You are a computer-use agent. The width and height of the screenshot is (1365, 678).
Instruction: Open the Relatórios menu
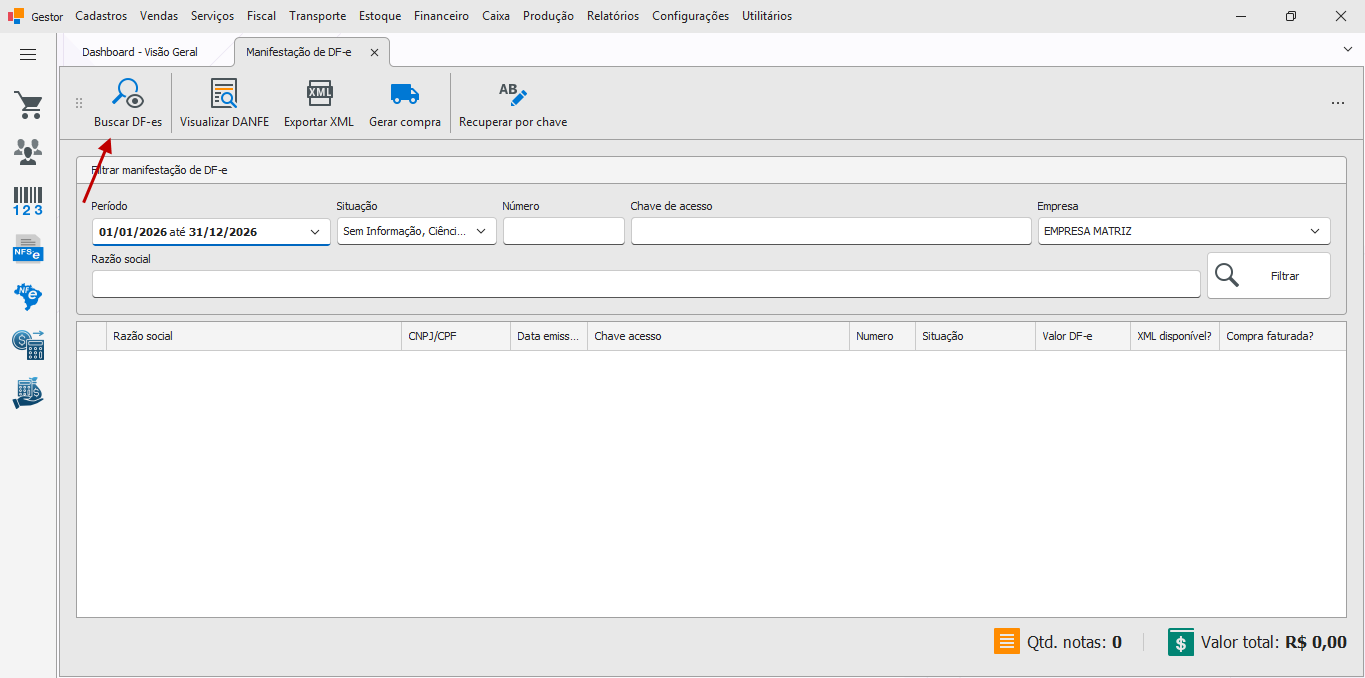(x=613, y=16)
